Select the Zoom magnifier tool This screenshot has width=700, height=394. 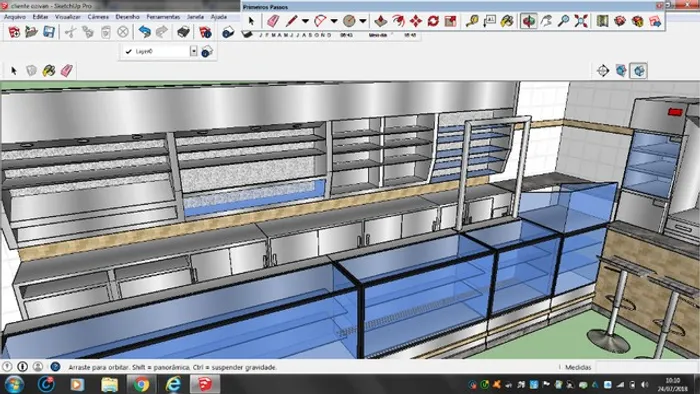(x=563, y=21)
